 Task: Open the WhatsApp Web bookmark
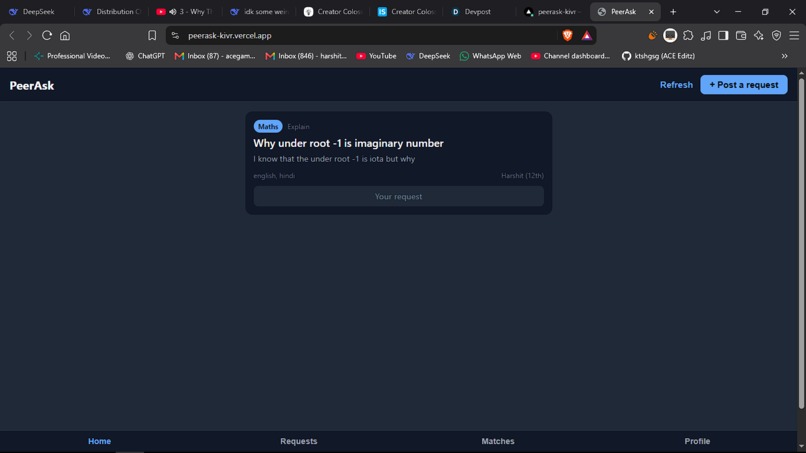(490, 56)
